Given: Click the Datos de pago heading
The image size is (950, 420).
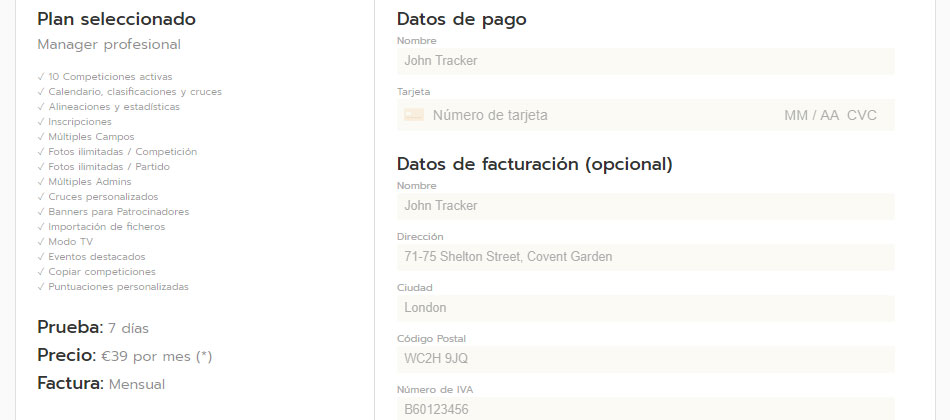Looking at the screenshot, I should pyautogui.click(x=461, y=18).
